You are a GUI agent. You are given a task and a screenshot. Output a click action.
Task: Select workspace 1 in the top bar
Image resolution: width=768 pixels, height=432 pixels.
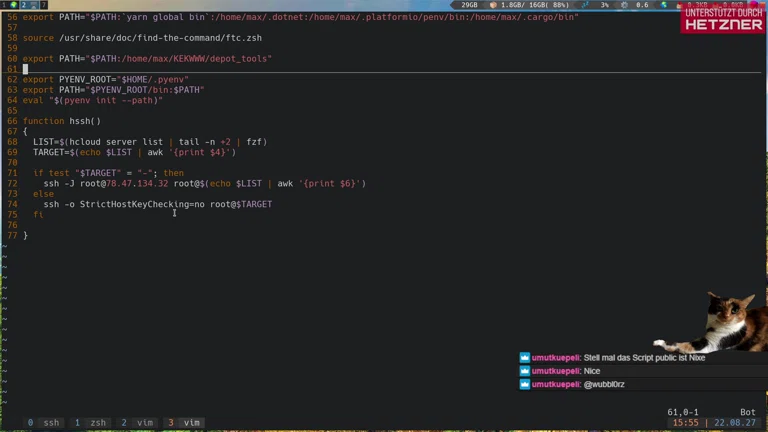(4, 5)
